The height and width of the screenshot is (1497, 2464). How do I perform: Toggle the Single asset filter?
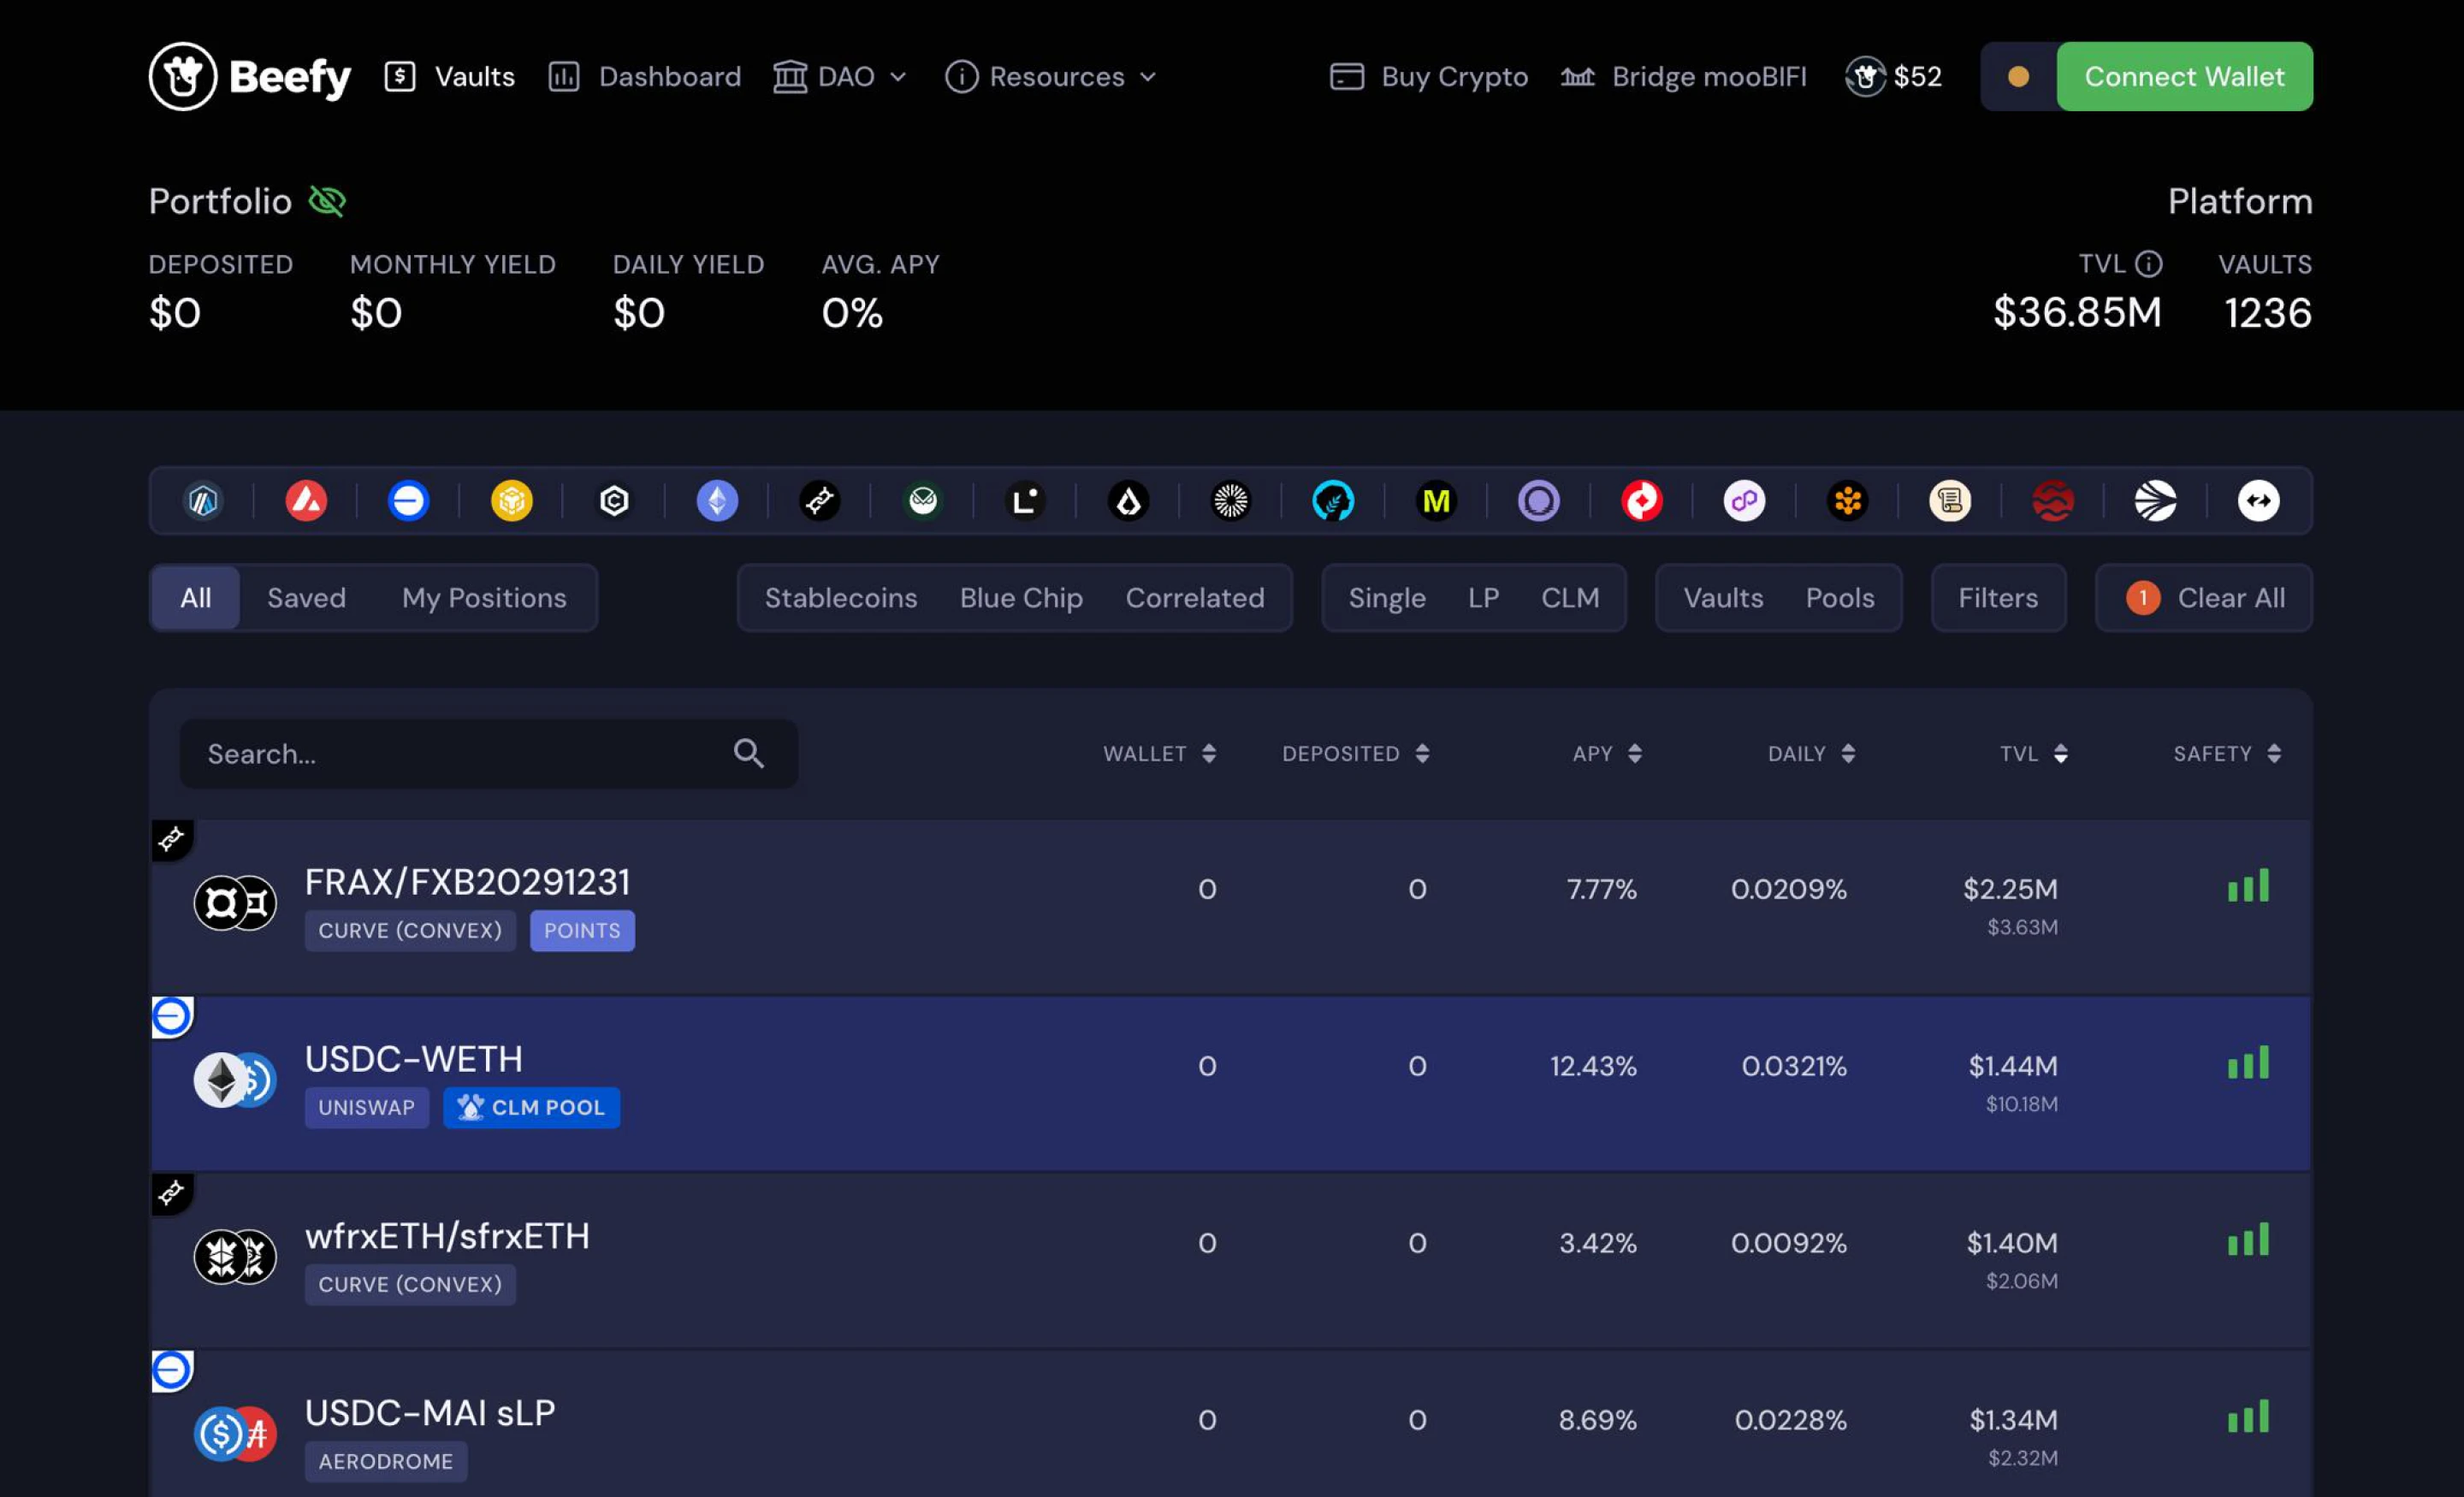pyautogui.click(x=1387, y=598)
